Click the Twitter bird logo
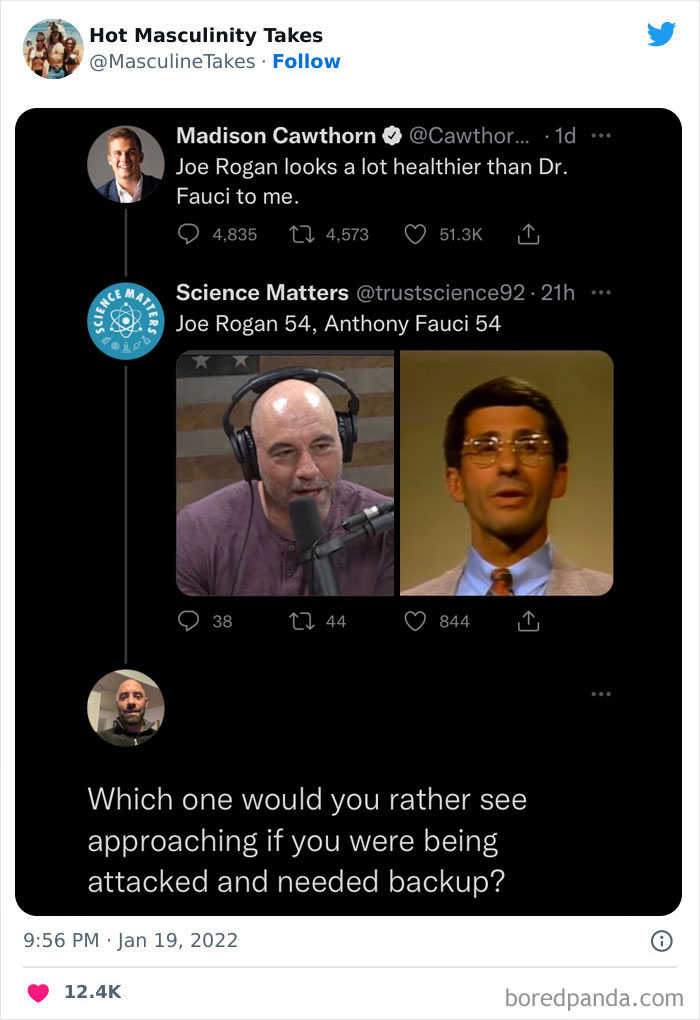 click(x=662, y=34)
